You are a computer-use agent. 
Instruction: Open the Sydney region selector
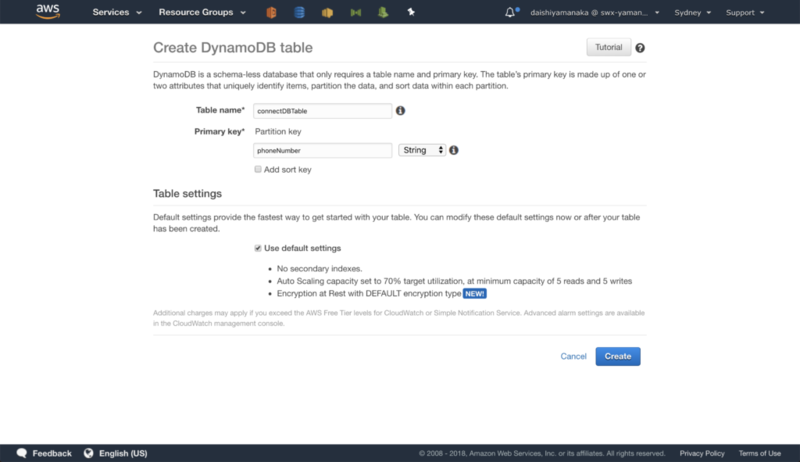coord(692,12)
